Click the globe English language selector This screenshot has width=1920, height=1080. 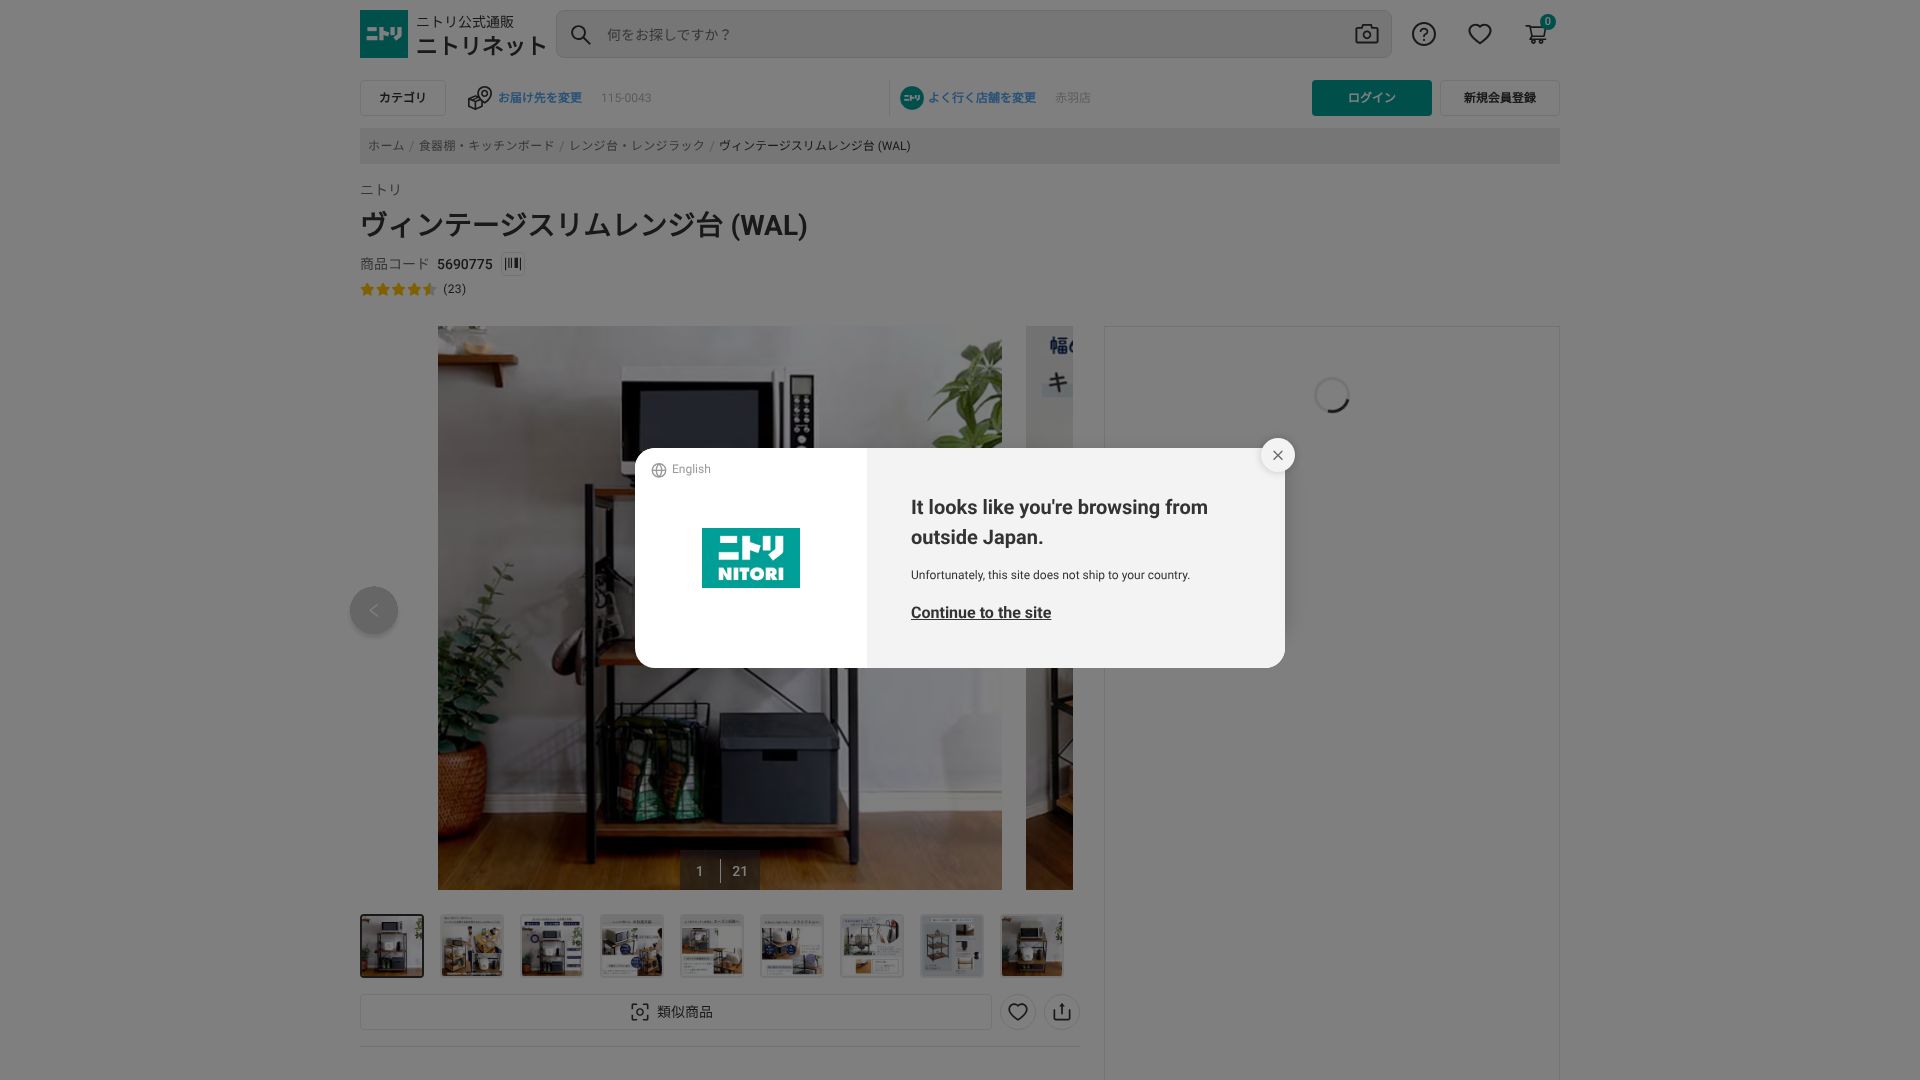681,470
